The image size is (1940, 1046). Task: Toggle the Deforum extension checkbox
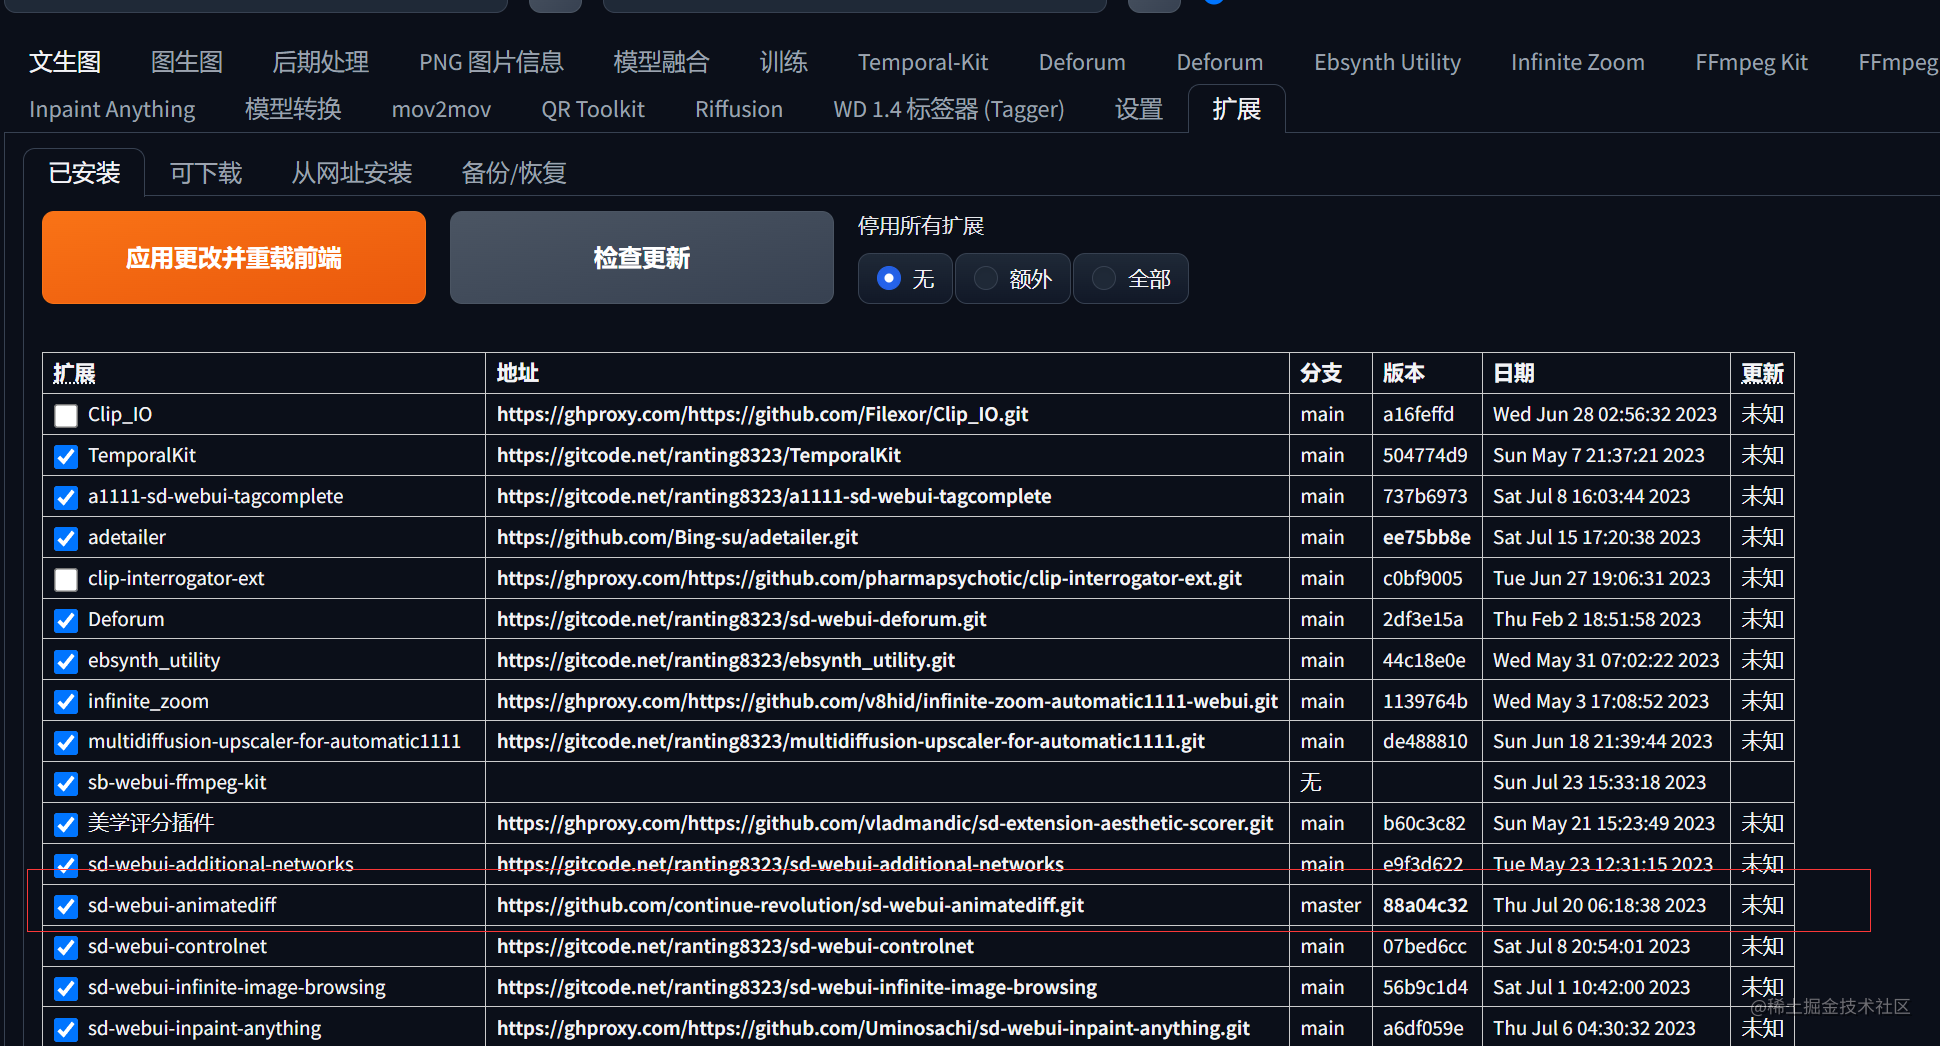tap(66, 621)
